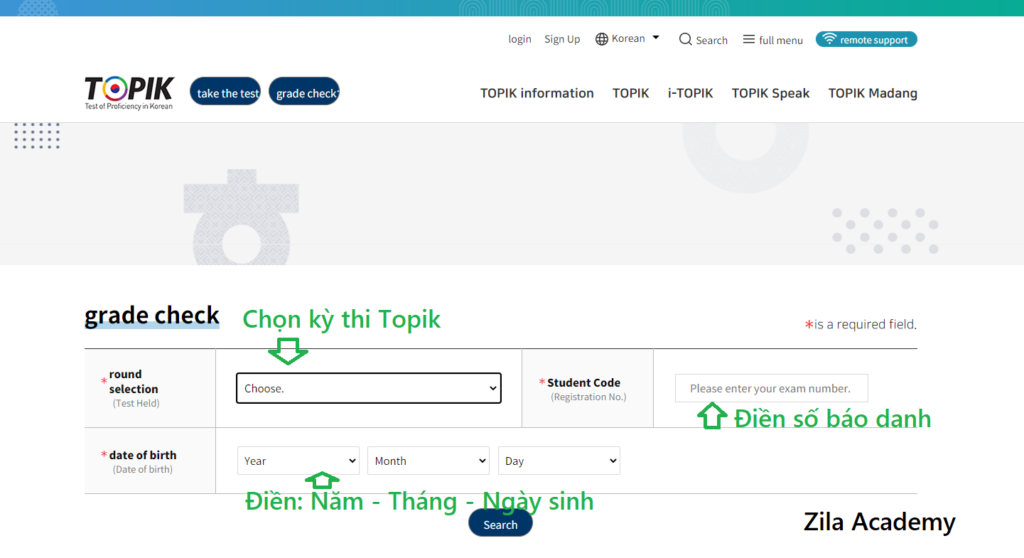Open the hamburger full menu icon
Viewport: 1024px width, 558px height.
click(x=748, y=39)
